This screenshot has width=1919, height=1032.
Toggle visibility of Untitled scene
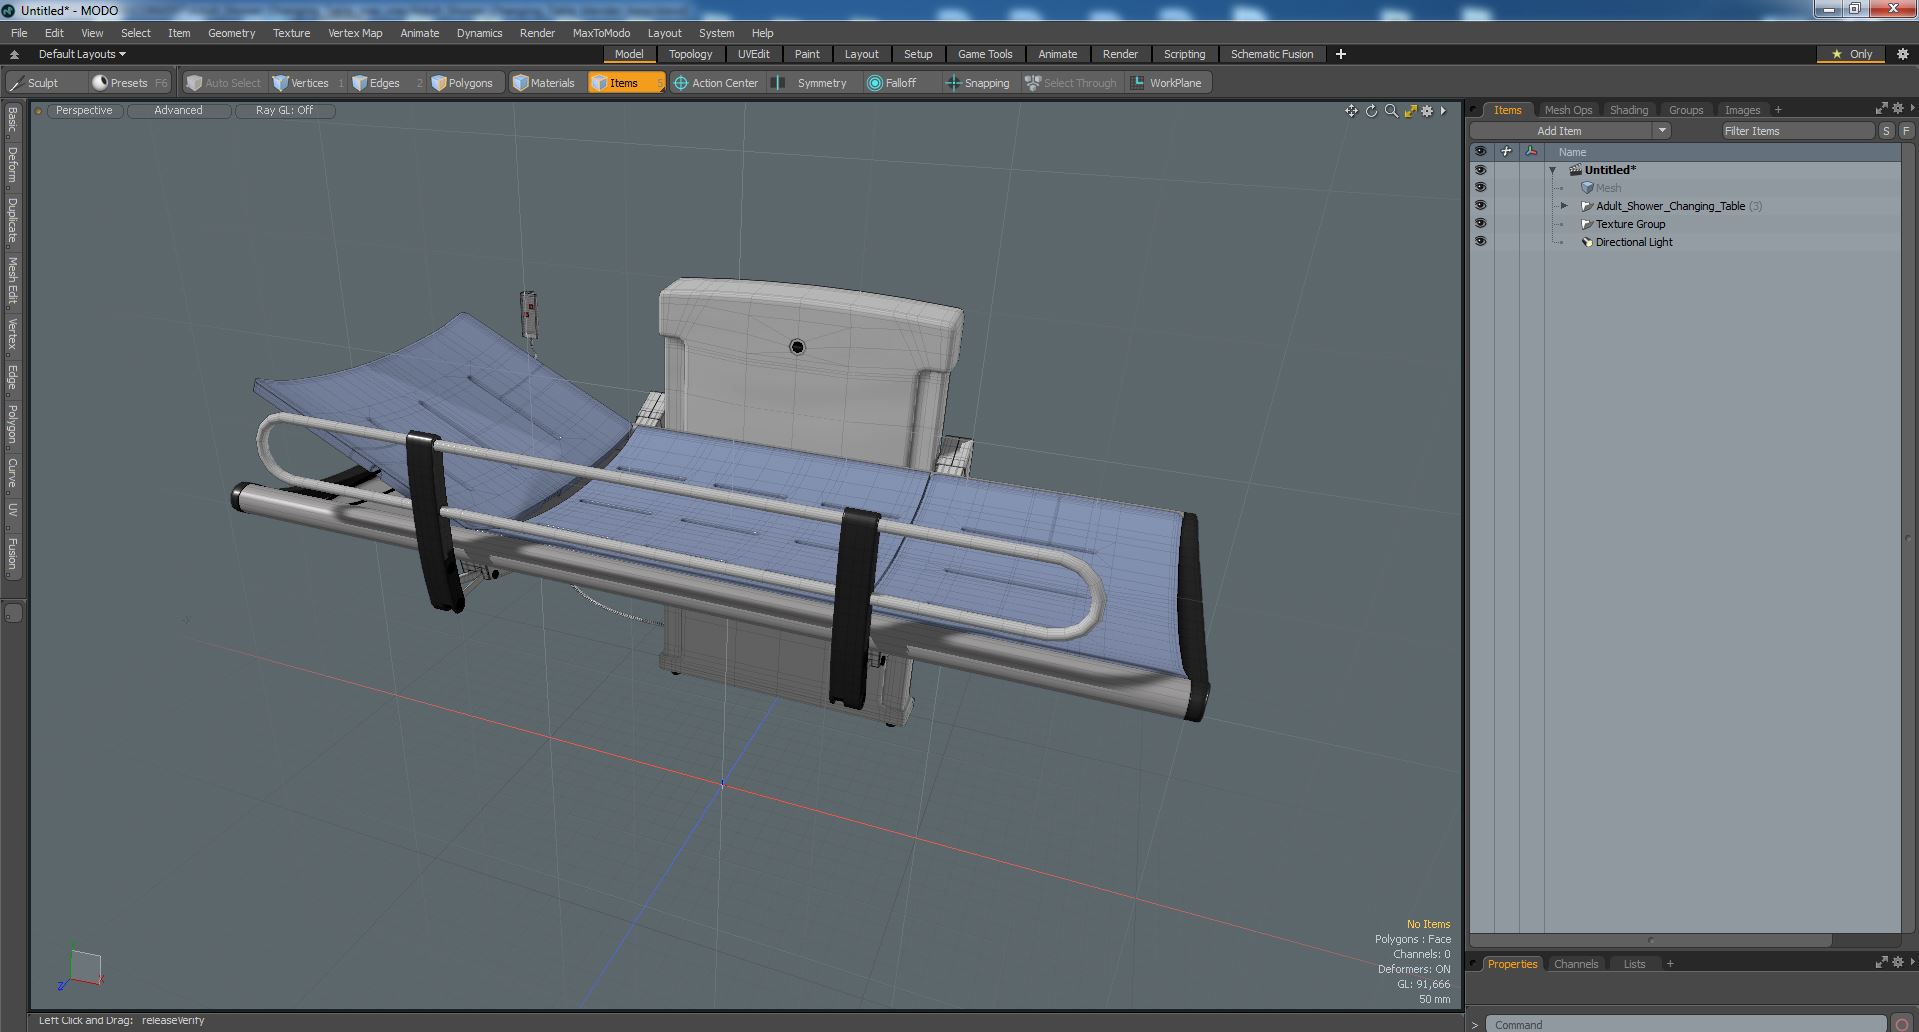[1480, 170]
